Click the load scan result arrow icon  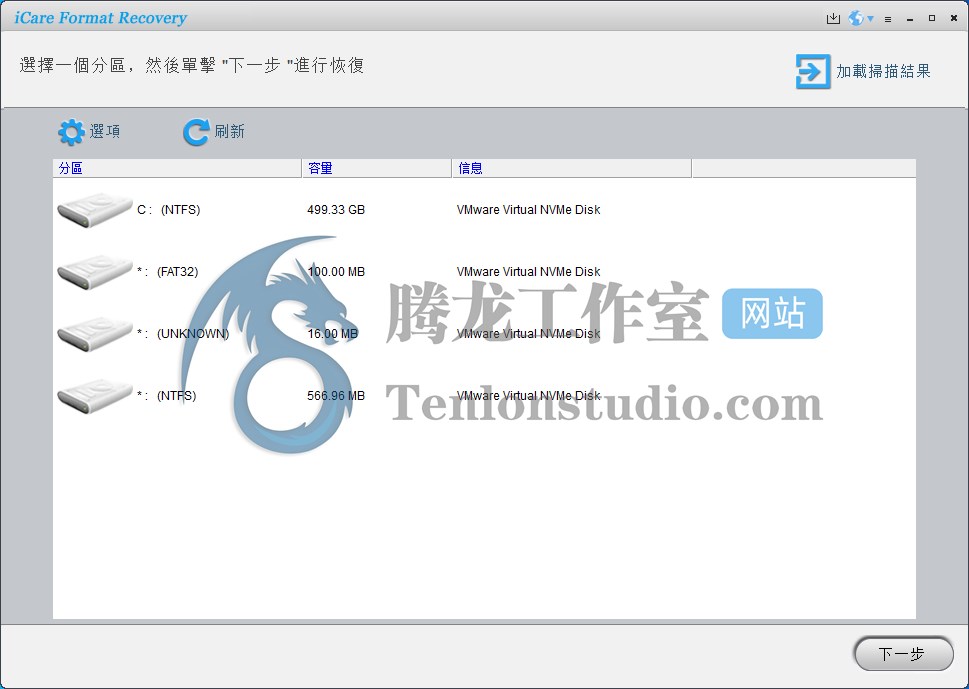813,72
